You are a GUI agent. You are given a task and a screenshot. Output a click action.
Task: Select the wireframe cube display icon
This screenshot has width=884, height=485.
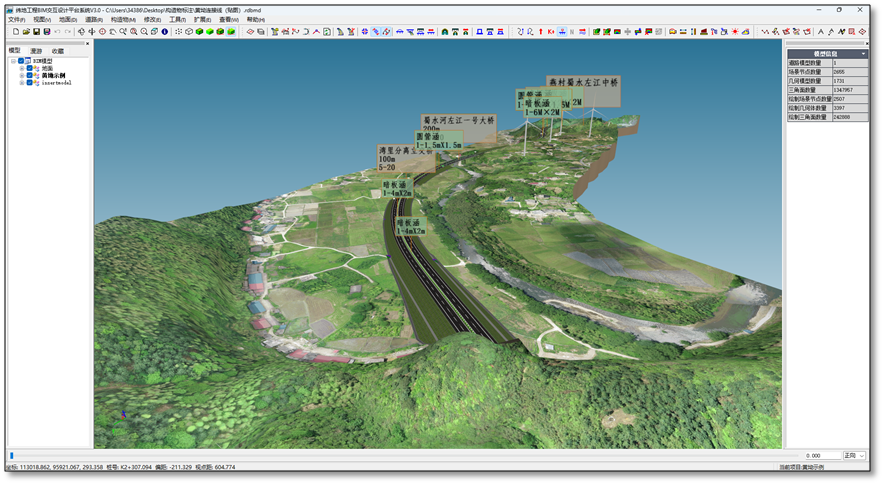(x=189, y=32)
